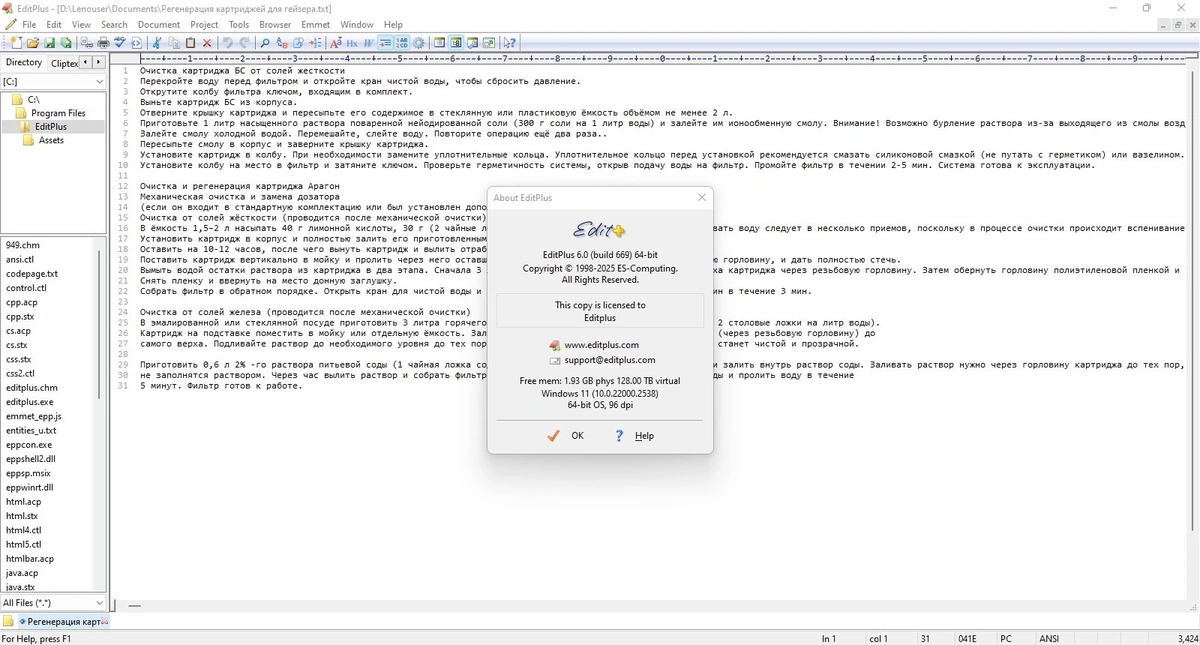Viewport: 1200px width, 645px height.
Task: Open the Document menu
Action: click(x=159, y=24)
